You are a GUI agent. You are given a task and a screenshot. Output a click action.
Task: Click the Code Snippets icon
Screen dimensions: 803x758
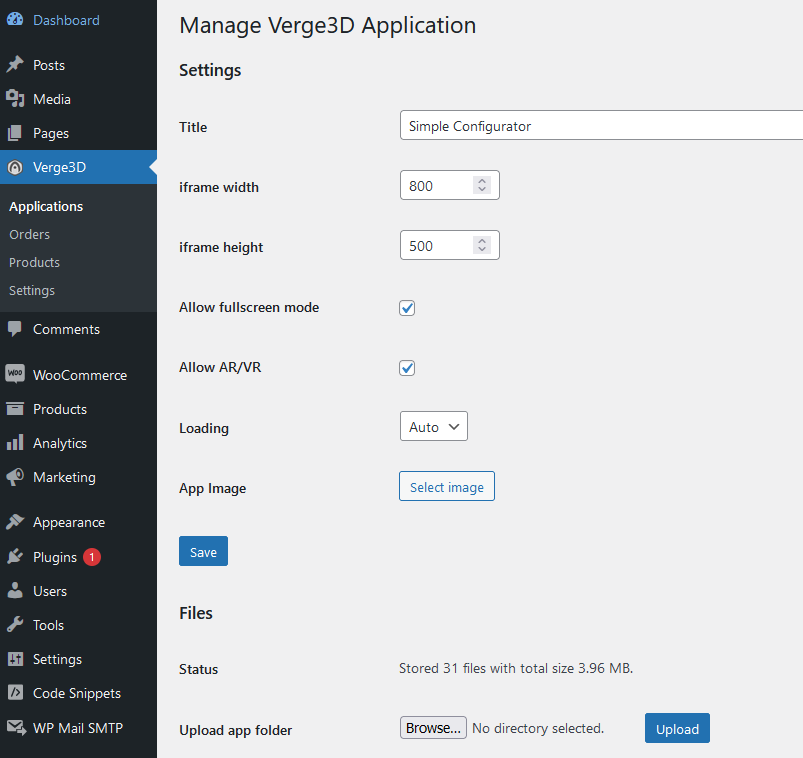(15, 692)
